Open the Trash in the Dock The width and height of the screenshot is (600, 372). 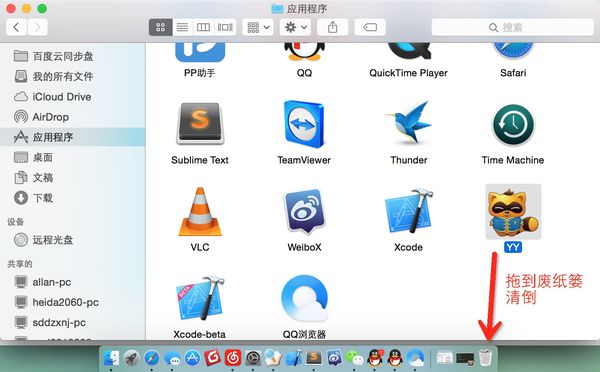pyautogui.click(x=485, y=358)
